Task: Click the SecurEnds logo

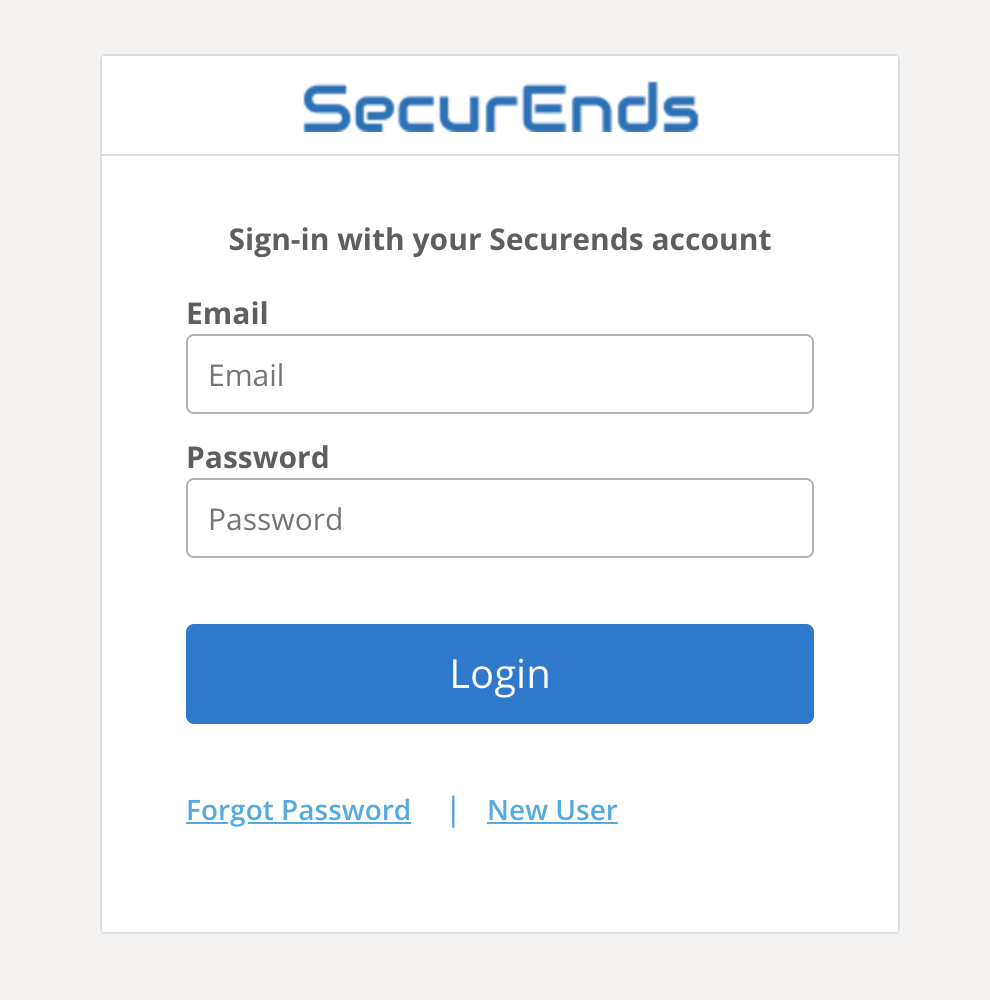Action: pyautogui.click(x=501, y=108)
